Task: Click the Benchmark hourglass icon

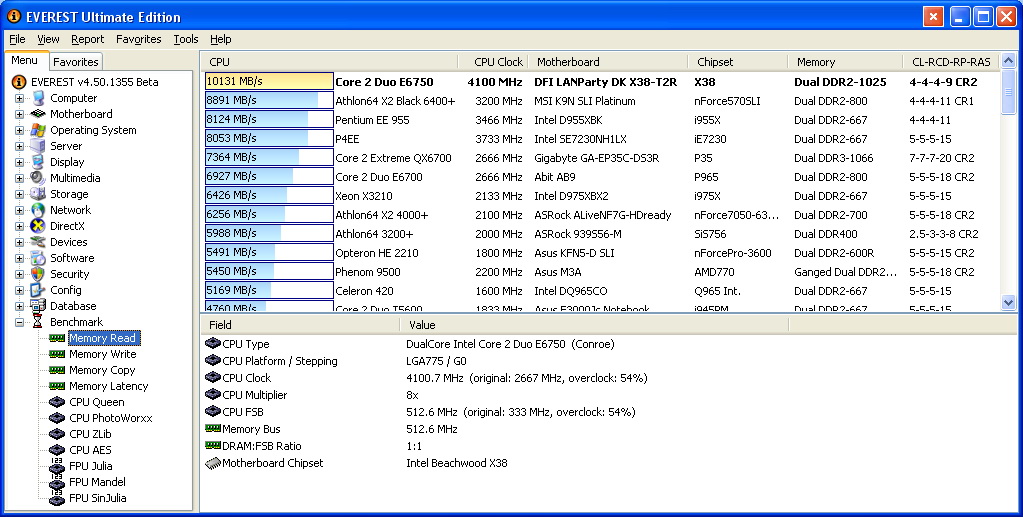Action: [38, 322]
